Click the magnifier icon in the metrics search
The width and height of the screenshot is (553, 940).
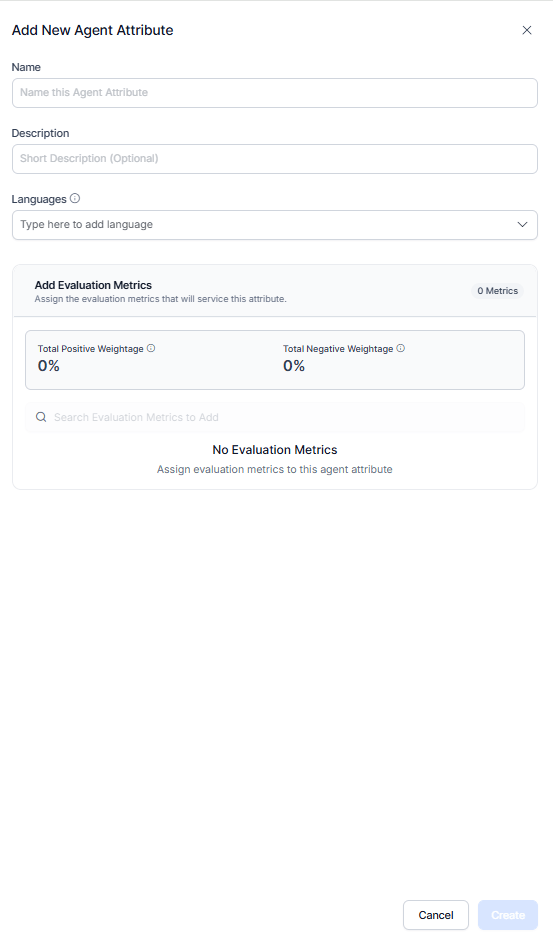(41, 417)
